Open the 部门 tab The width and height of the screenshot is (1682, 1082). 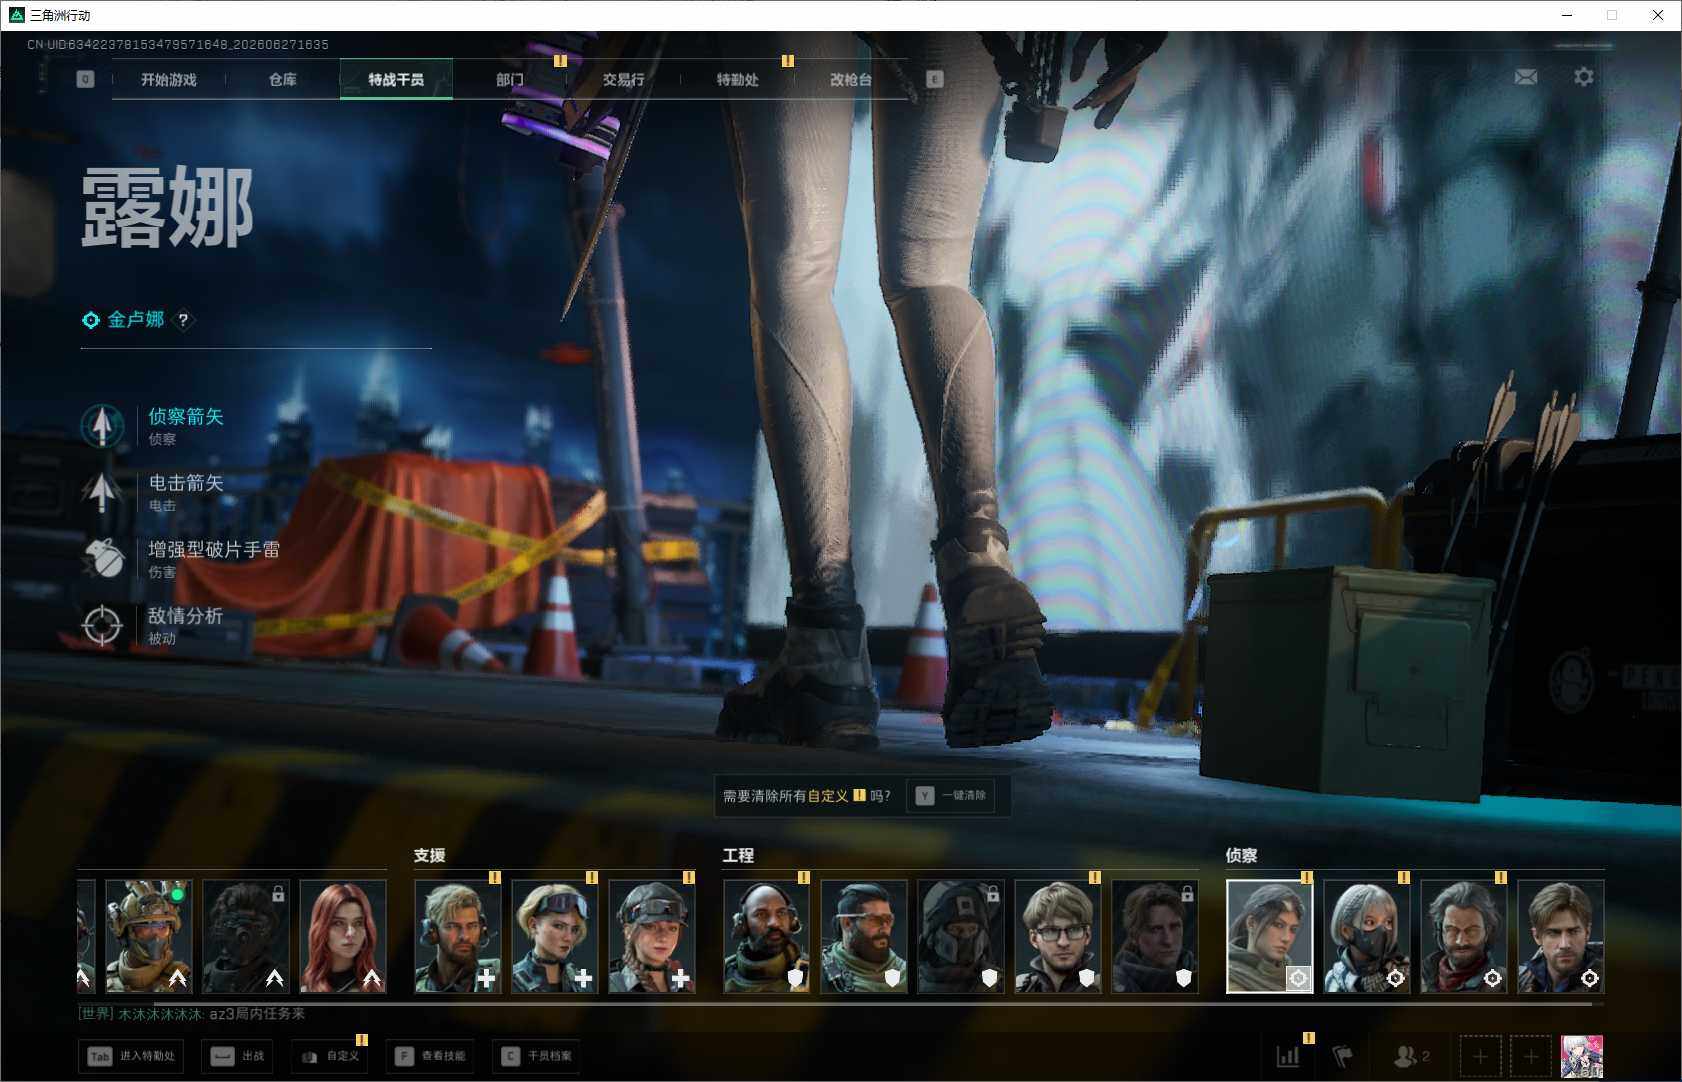pyautogui.click(x=510, y=79)
